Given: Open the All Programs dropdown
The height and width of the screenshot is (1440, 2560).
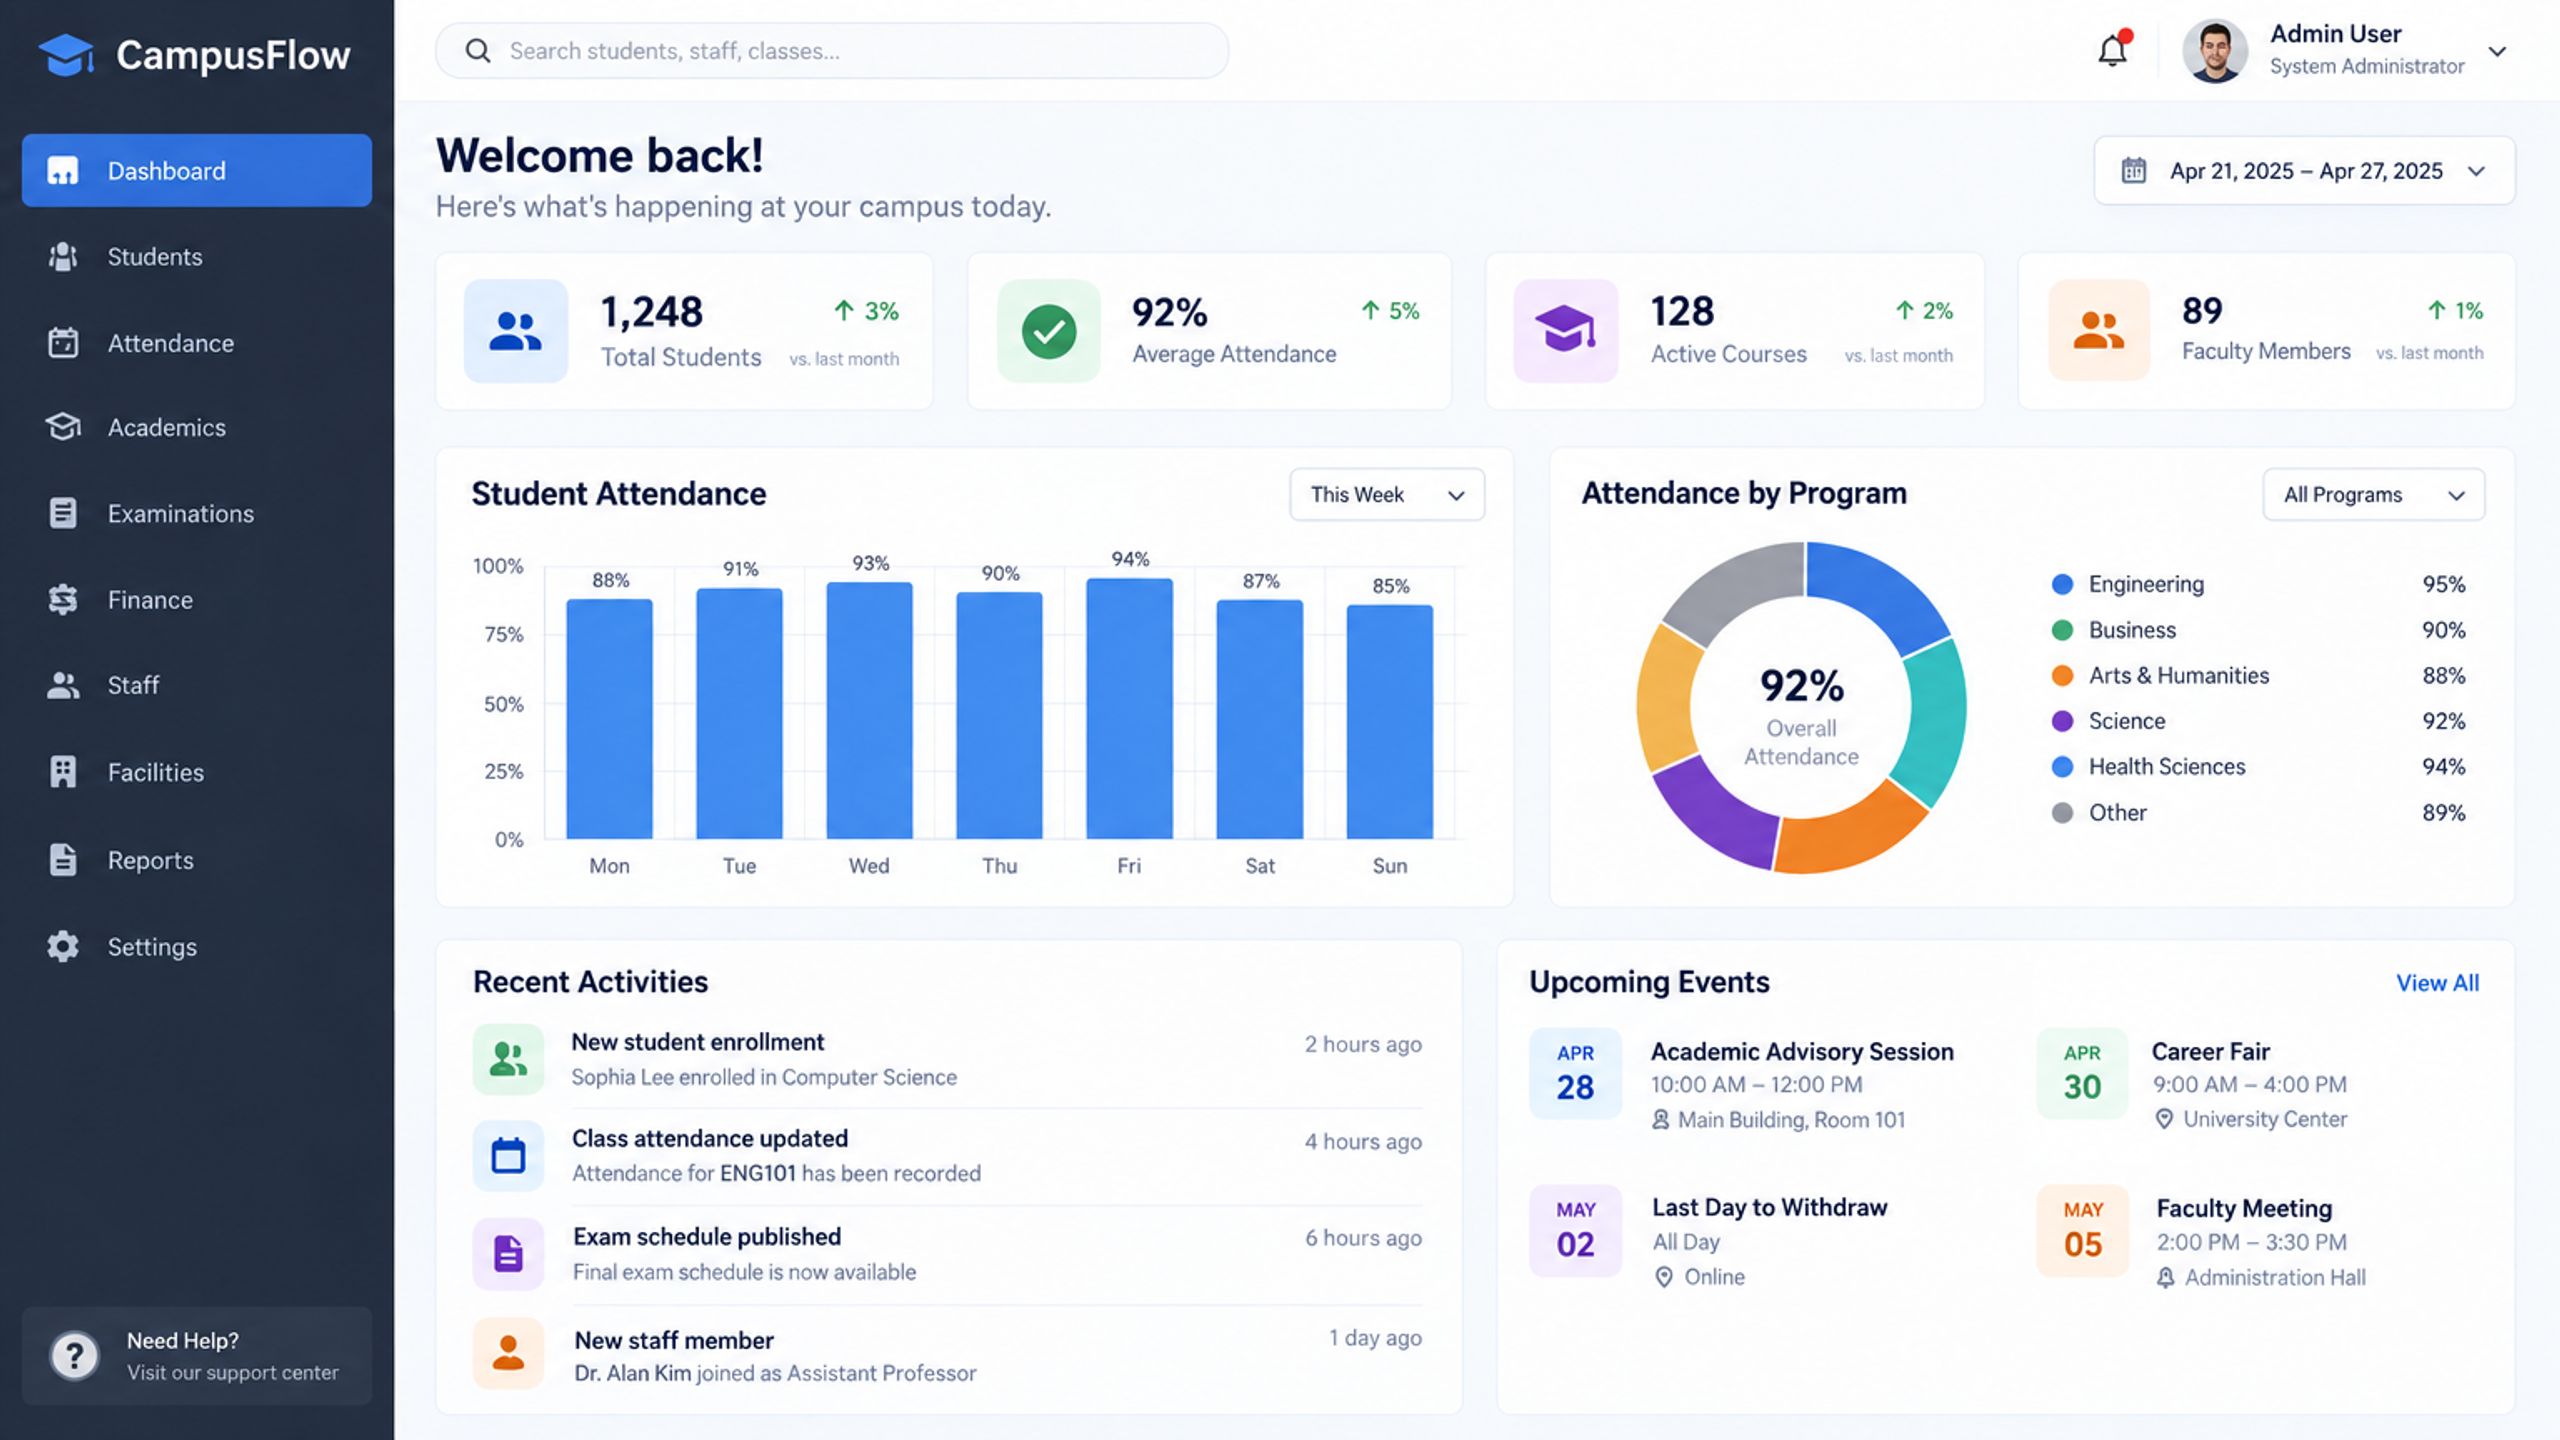Looking at the screenshot, I should pos(2373,495).
